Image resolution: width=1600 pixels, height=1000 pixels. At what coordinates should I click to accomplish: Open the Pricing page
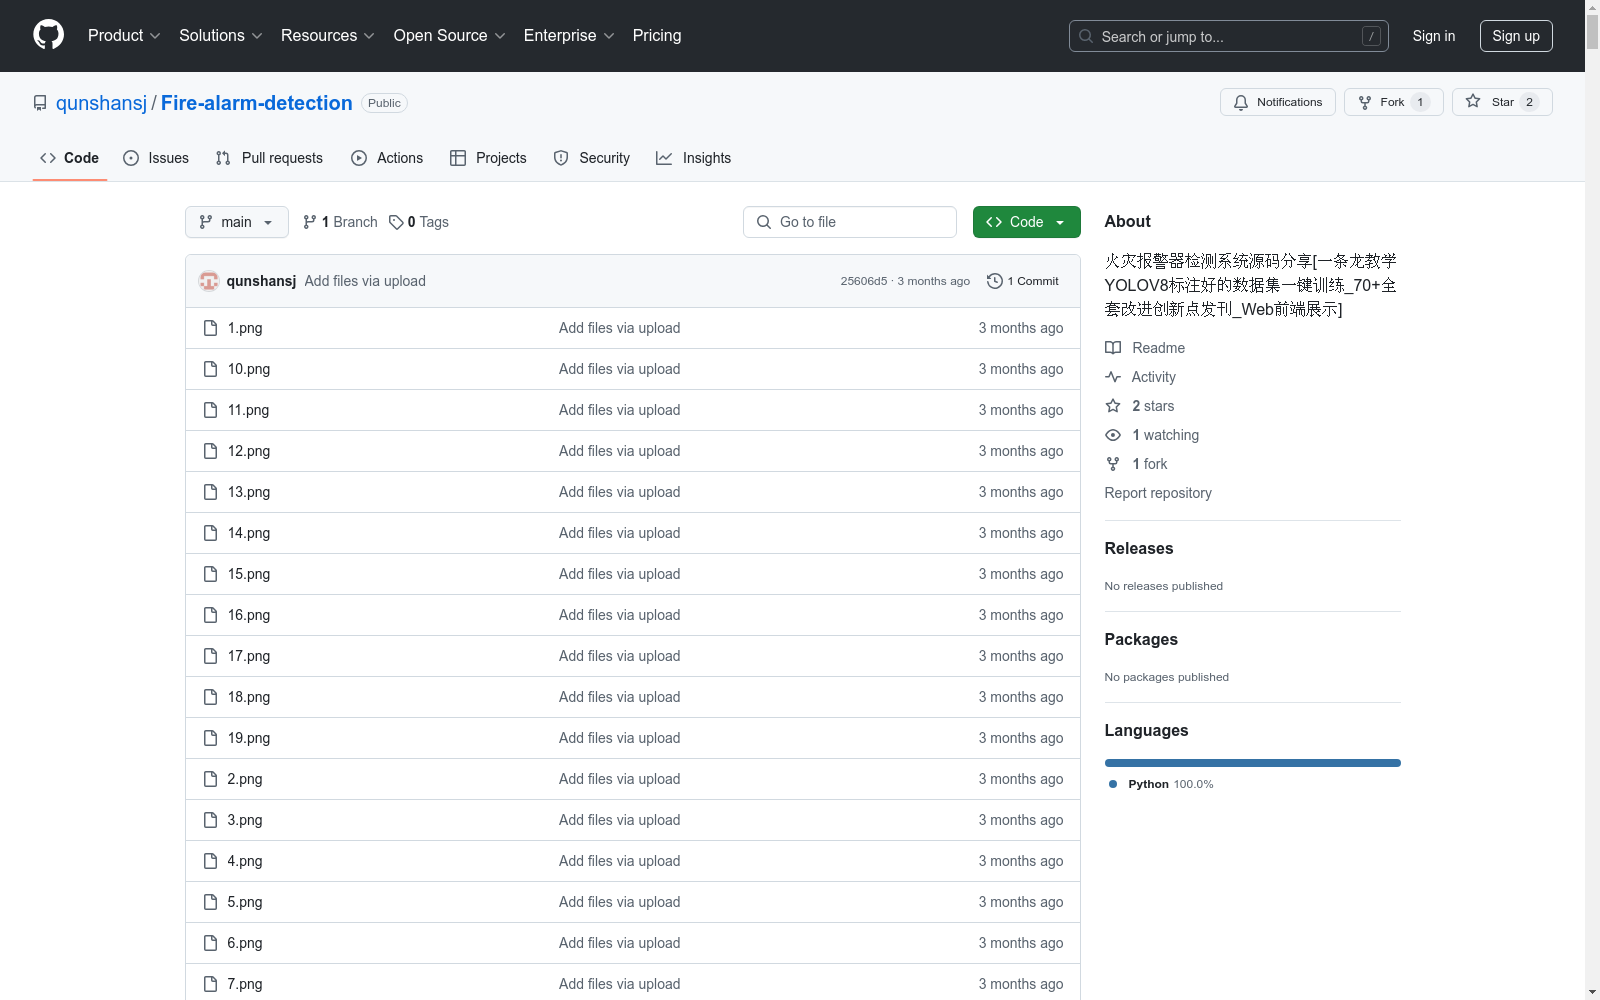(x=657, y=35)
